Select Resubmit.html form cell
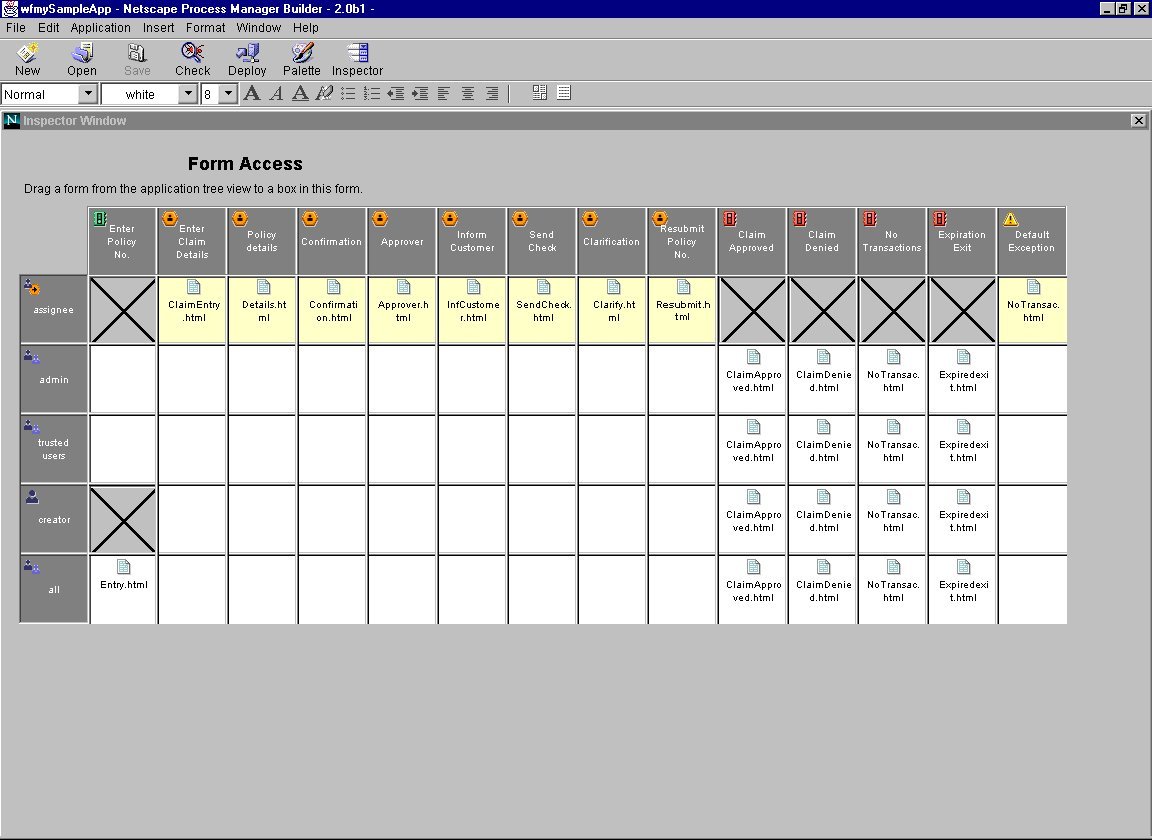Screen dimensions: 1152x840 (683, 310)
